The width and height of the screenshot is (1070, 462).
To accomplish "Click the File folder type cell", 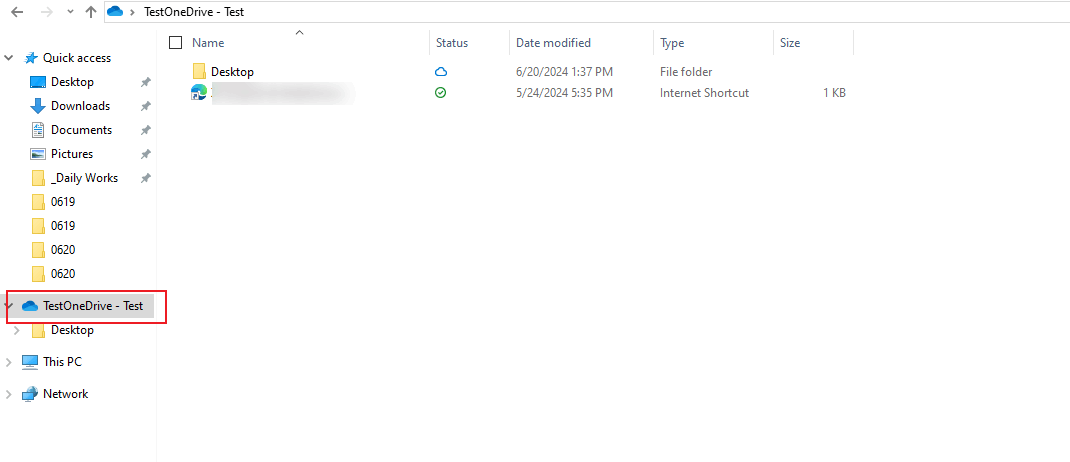I will (686, 72).
